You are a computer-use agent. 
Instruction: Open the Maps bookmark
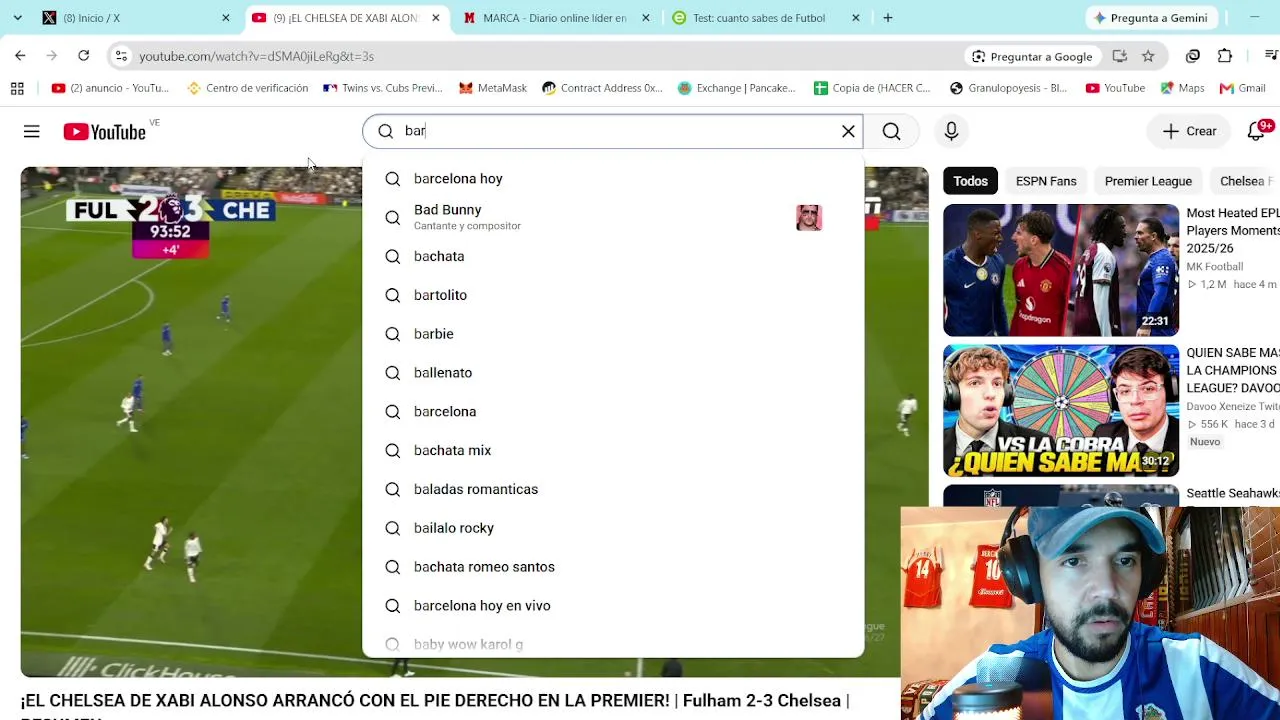[1182, 88]
